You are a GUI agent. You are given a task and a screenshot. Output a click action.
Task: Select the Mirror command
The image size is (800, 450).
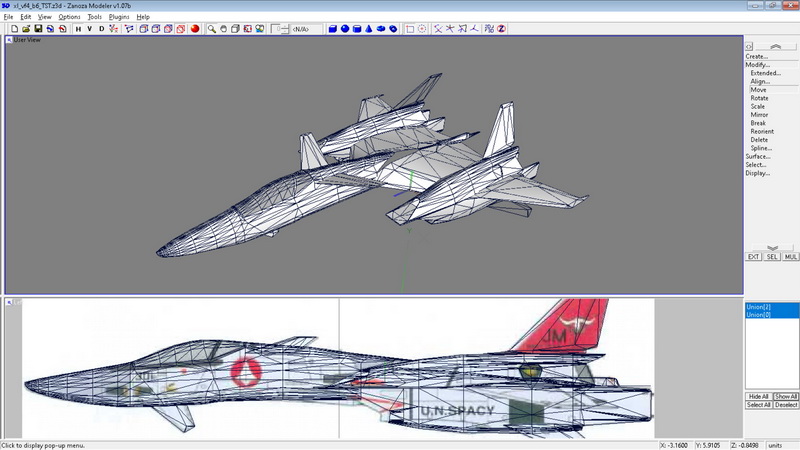759,115
